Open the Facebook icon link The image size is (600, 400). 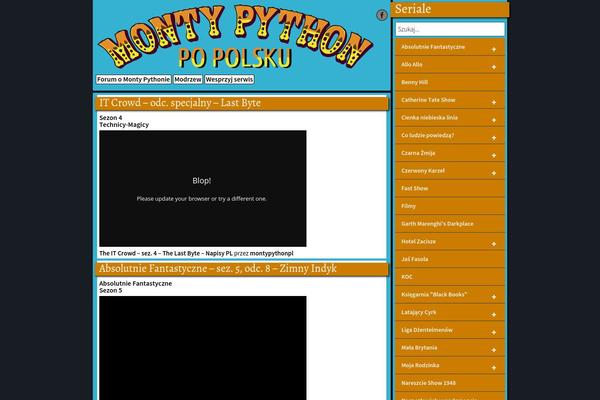382,15
